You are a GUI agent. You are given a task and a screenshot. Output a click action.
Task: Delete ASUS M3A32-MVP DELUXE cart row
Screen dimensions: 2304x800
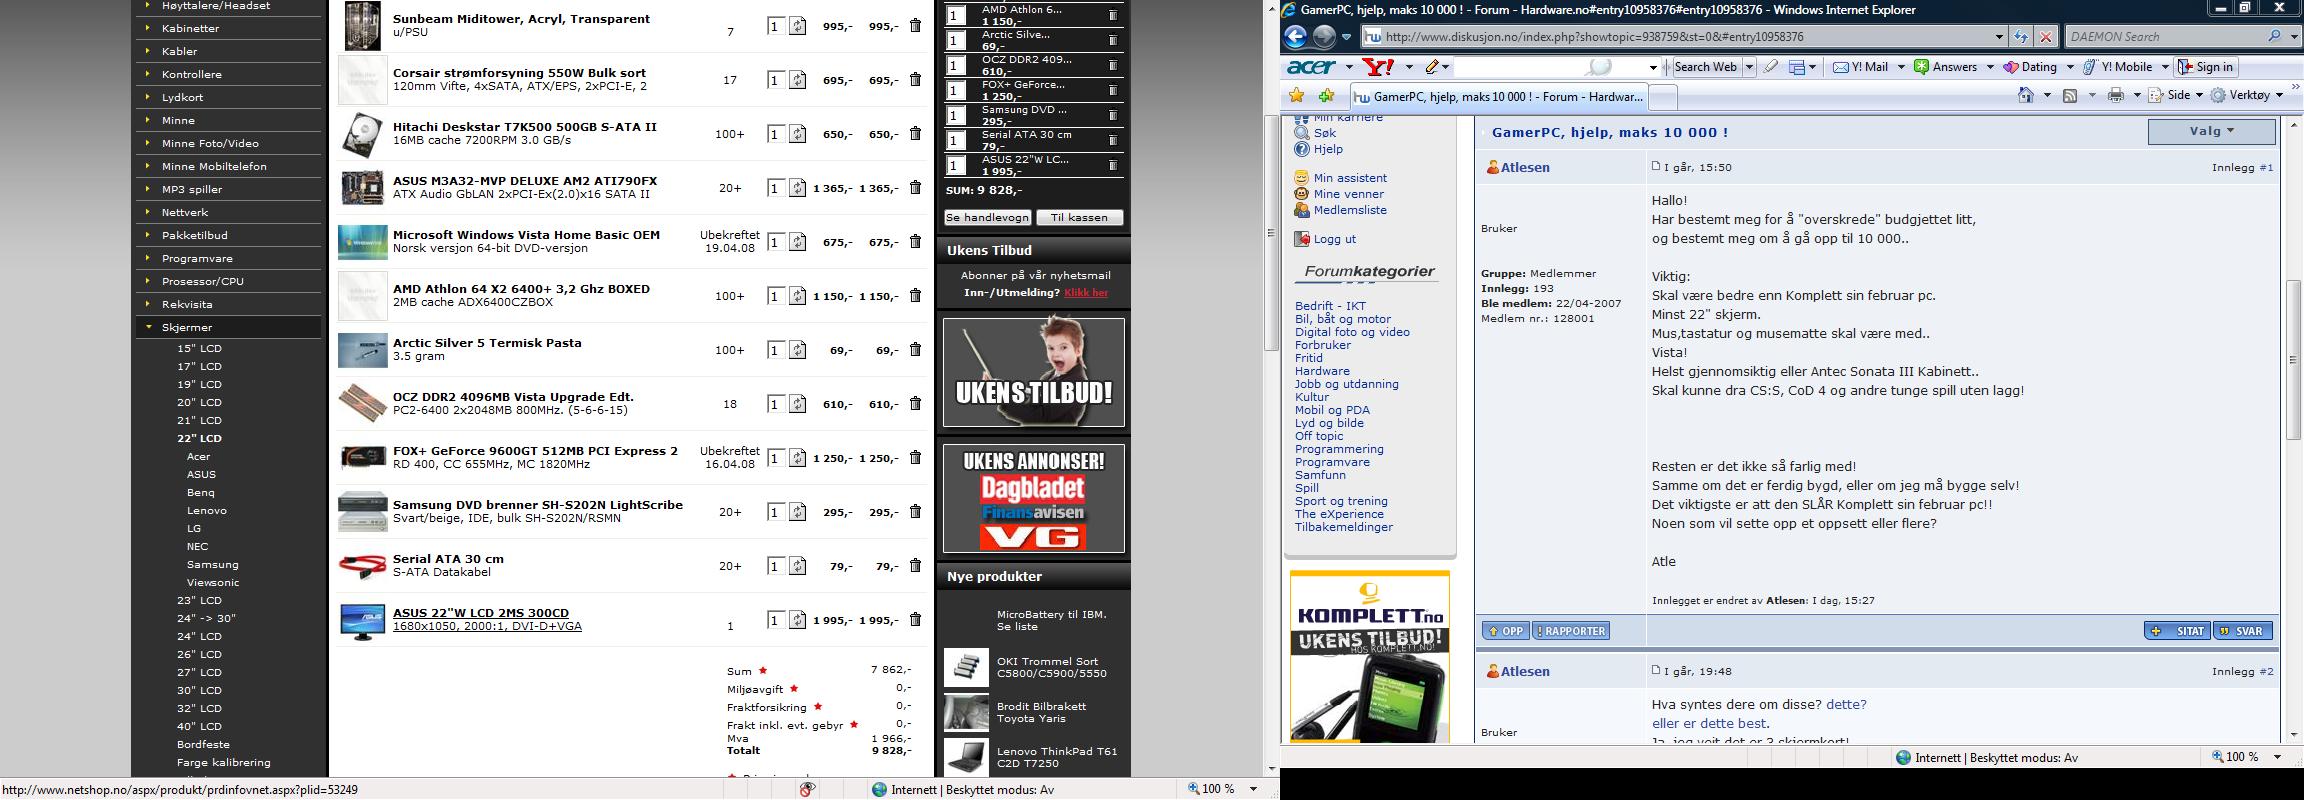coord(915,188)
